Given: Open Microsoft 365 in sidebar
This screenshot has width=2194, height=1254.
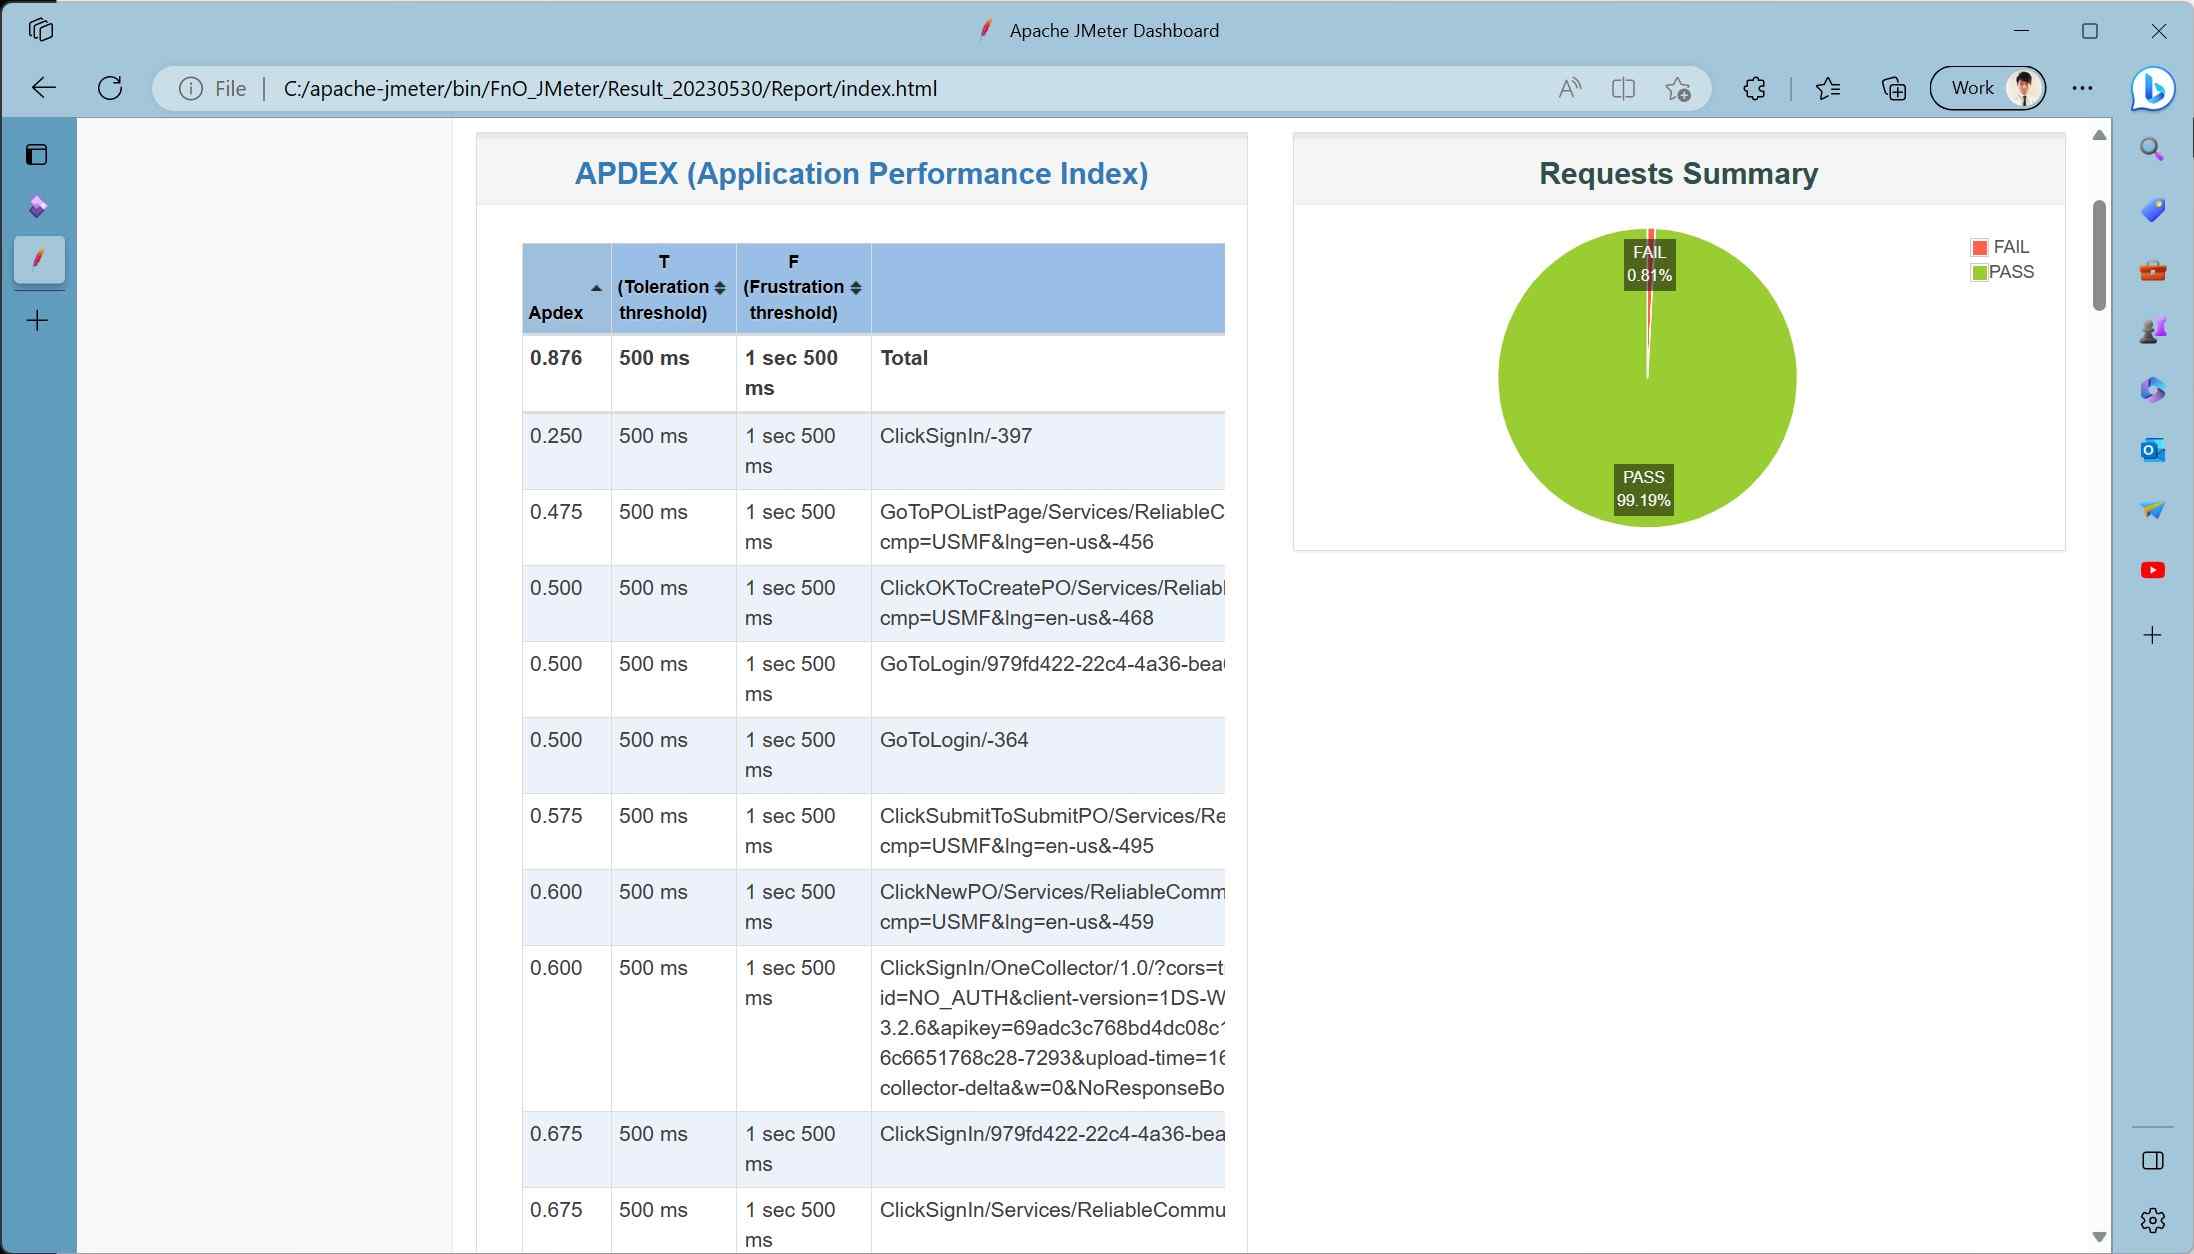Looking at the screenshot, I should point(2152,390).
